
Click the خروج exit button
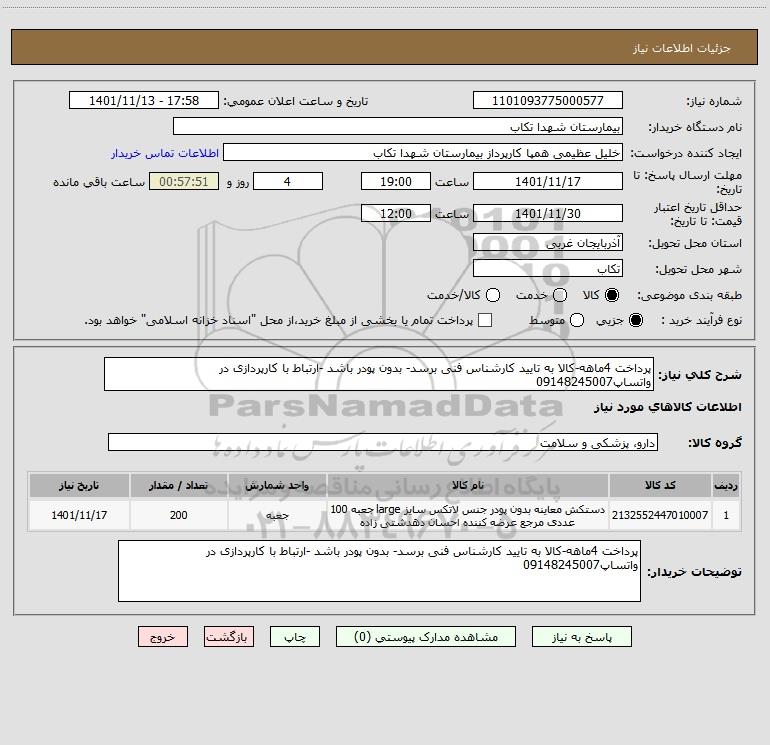163,637
